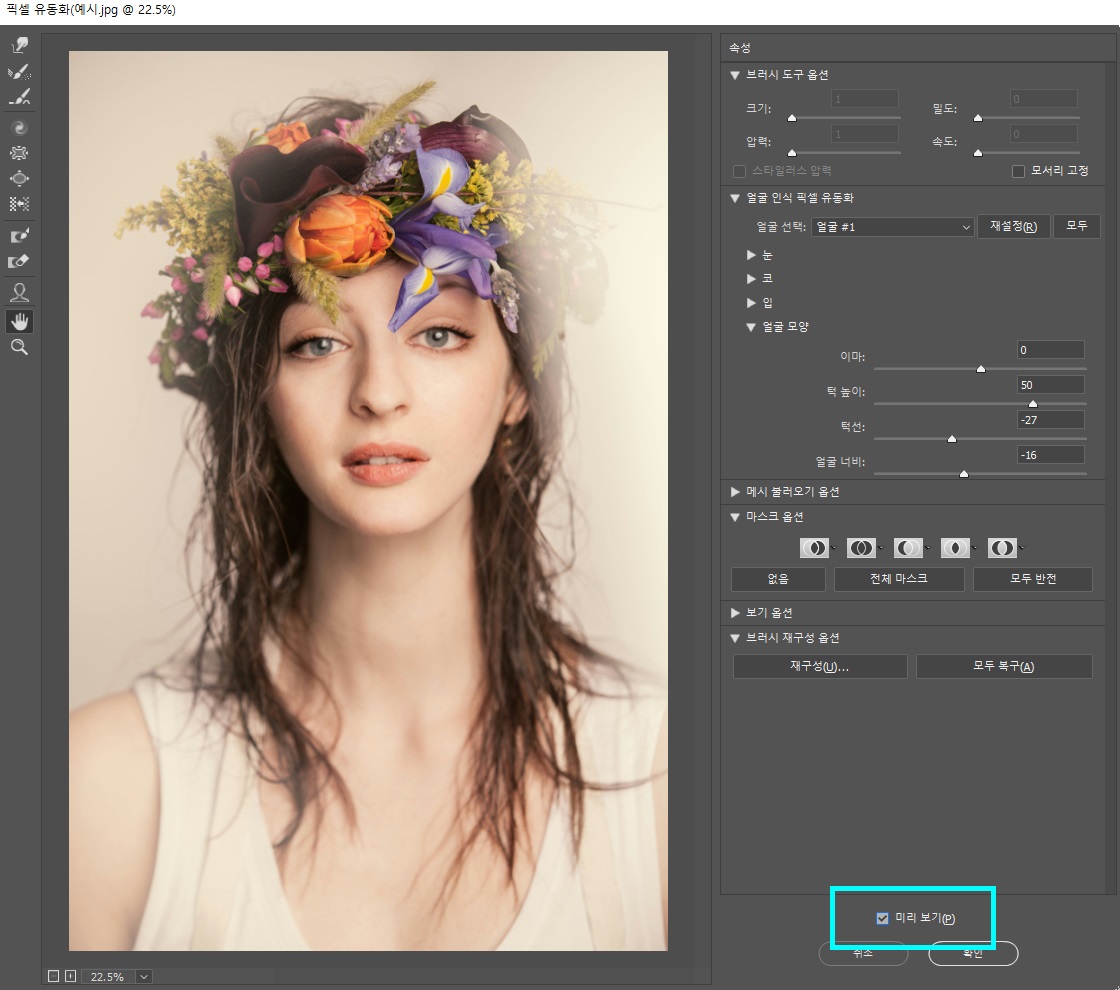This screenshot has width=1120, height=990.
Task: Expand the 눈 section
Action: 751,255
